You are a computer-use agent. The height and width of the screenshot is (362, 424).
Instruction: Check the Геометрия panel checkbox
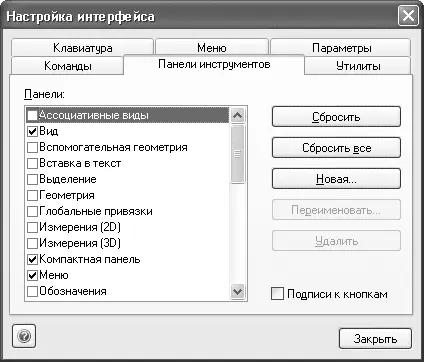pyautogui.click(x=32, y=195)
